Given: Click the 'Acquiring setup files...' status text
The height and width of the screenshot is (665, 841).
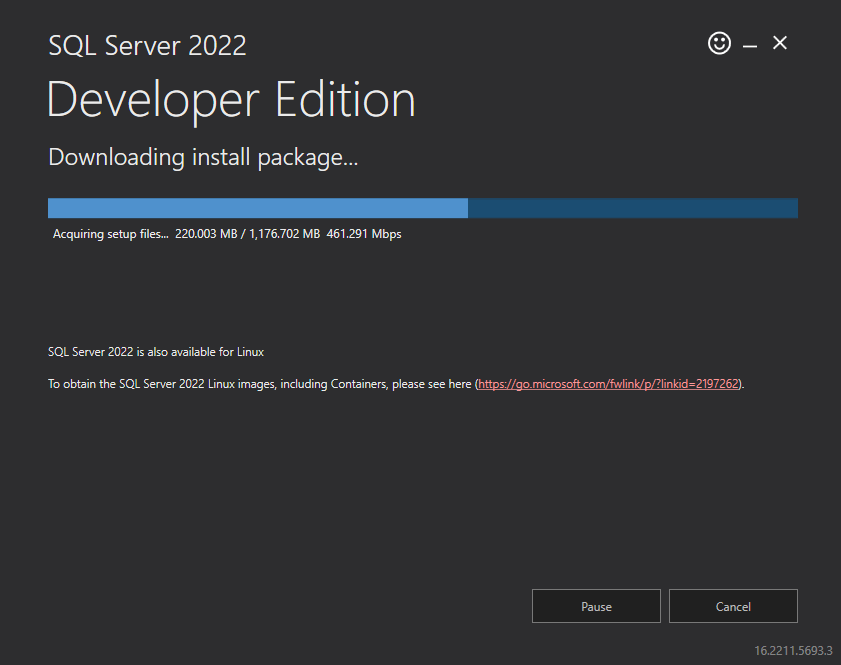Looking at the screenshot, I should click(x=110, y=234).
